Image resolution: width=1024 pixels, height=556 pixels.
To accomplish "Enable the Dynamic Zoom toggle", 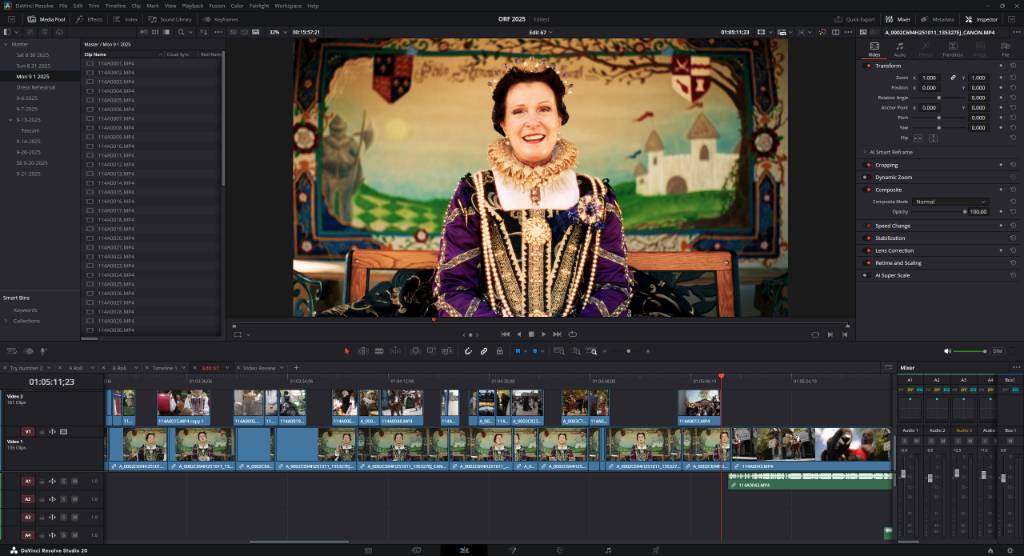I will coord(865,177).
